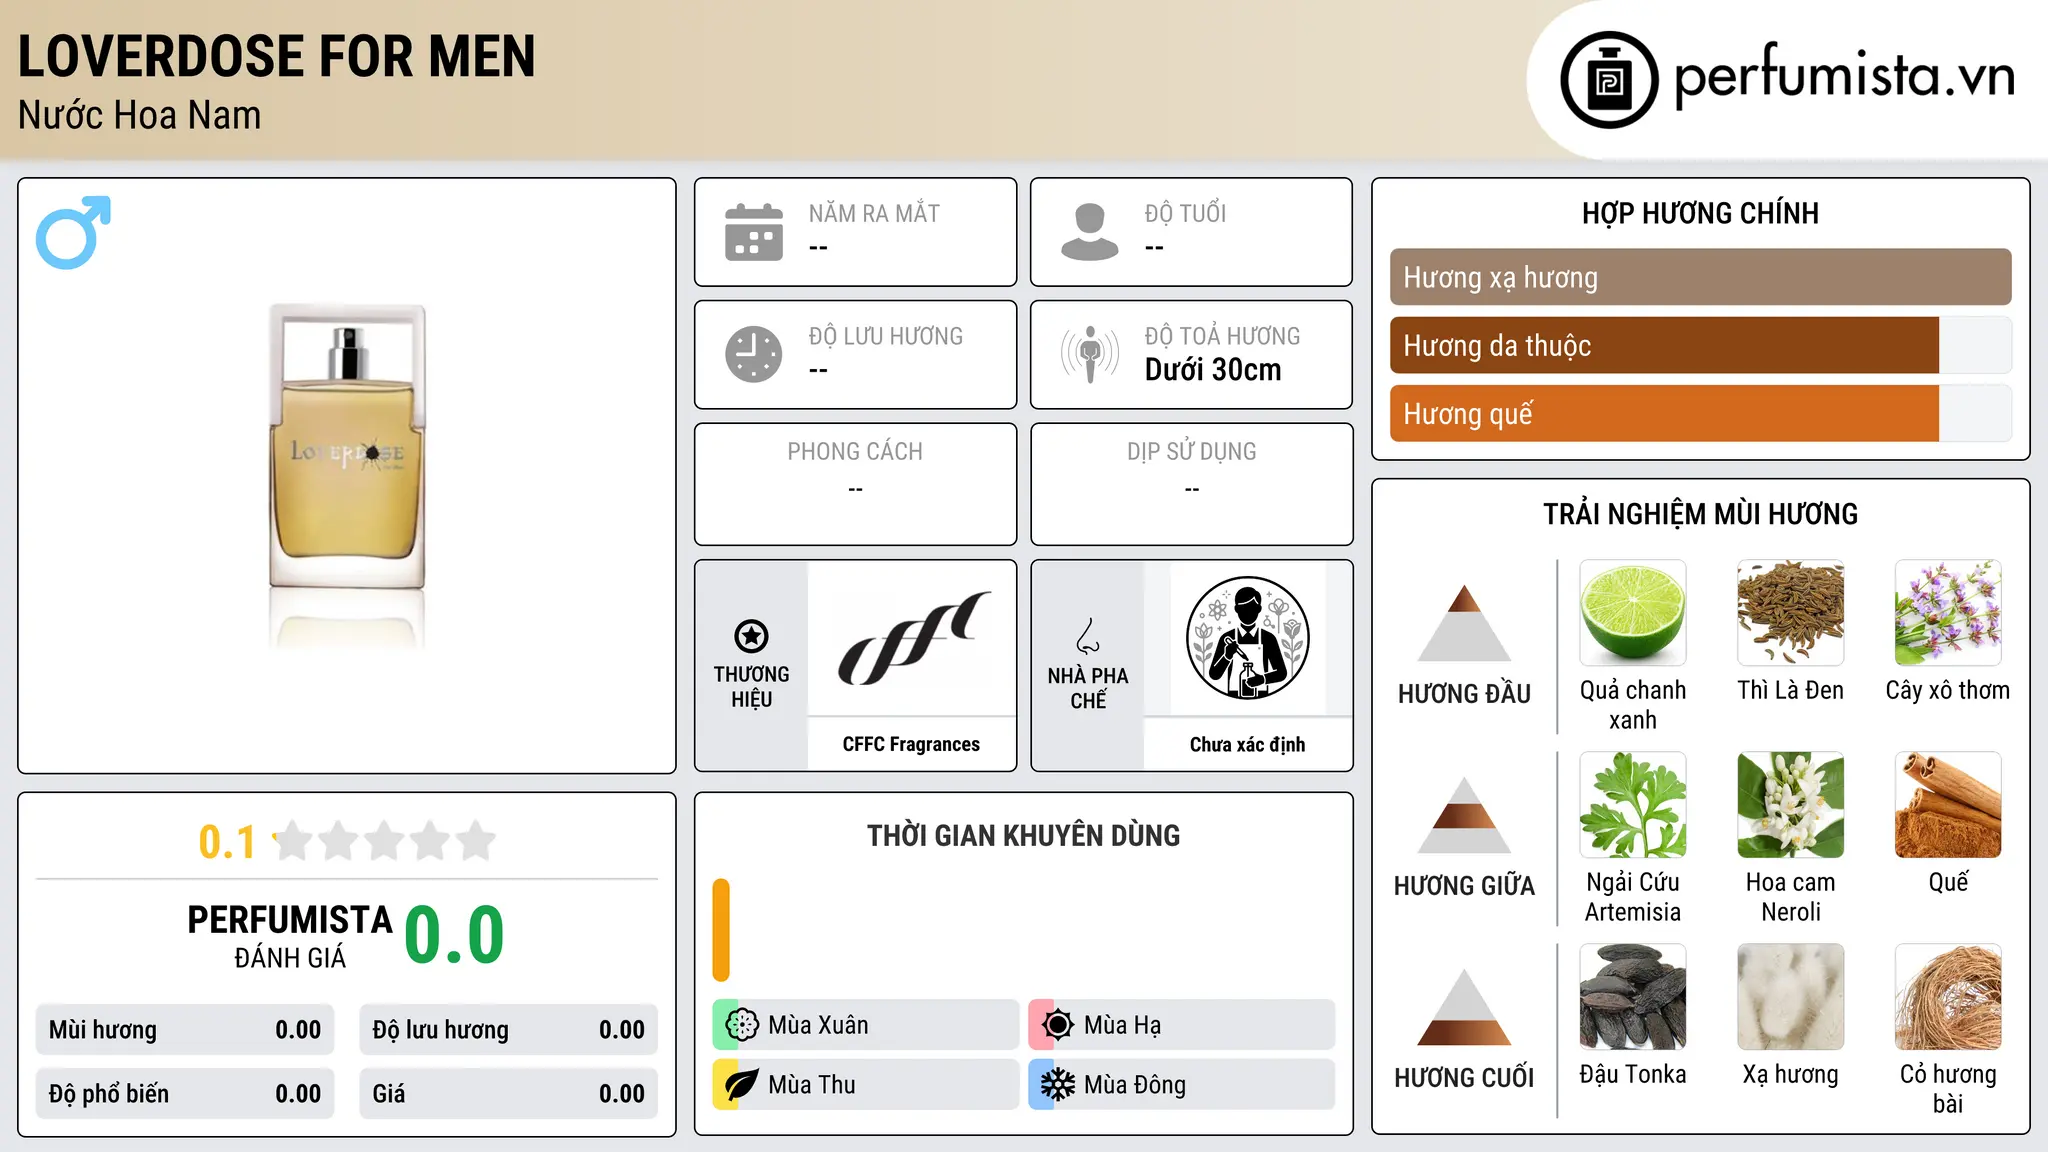Click the green 0.0 Perfumista score
This screenshot has width=2048, height=1152.
pyautogui.click(x=454, y=935)
